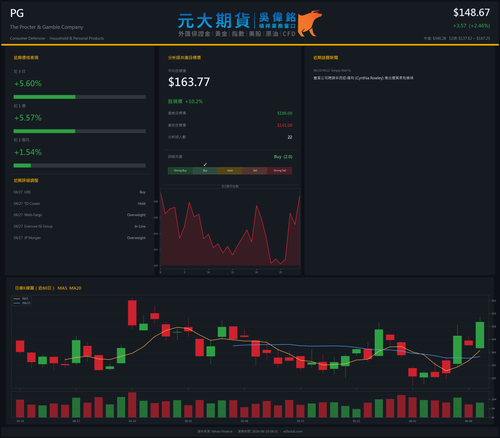The height and width of the screenshot is (438, 500).
Task: Click the JP Morgan rating row
Action: pos(80,238)
